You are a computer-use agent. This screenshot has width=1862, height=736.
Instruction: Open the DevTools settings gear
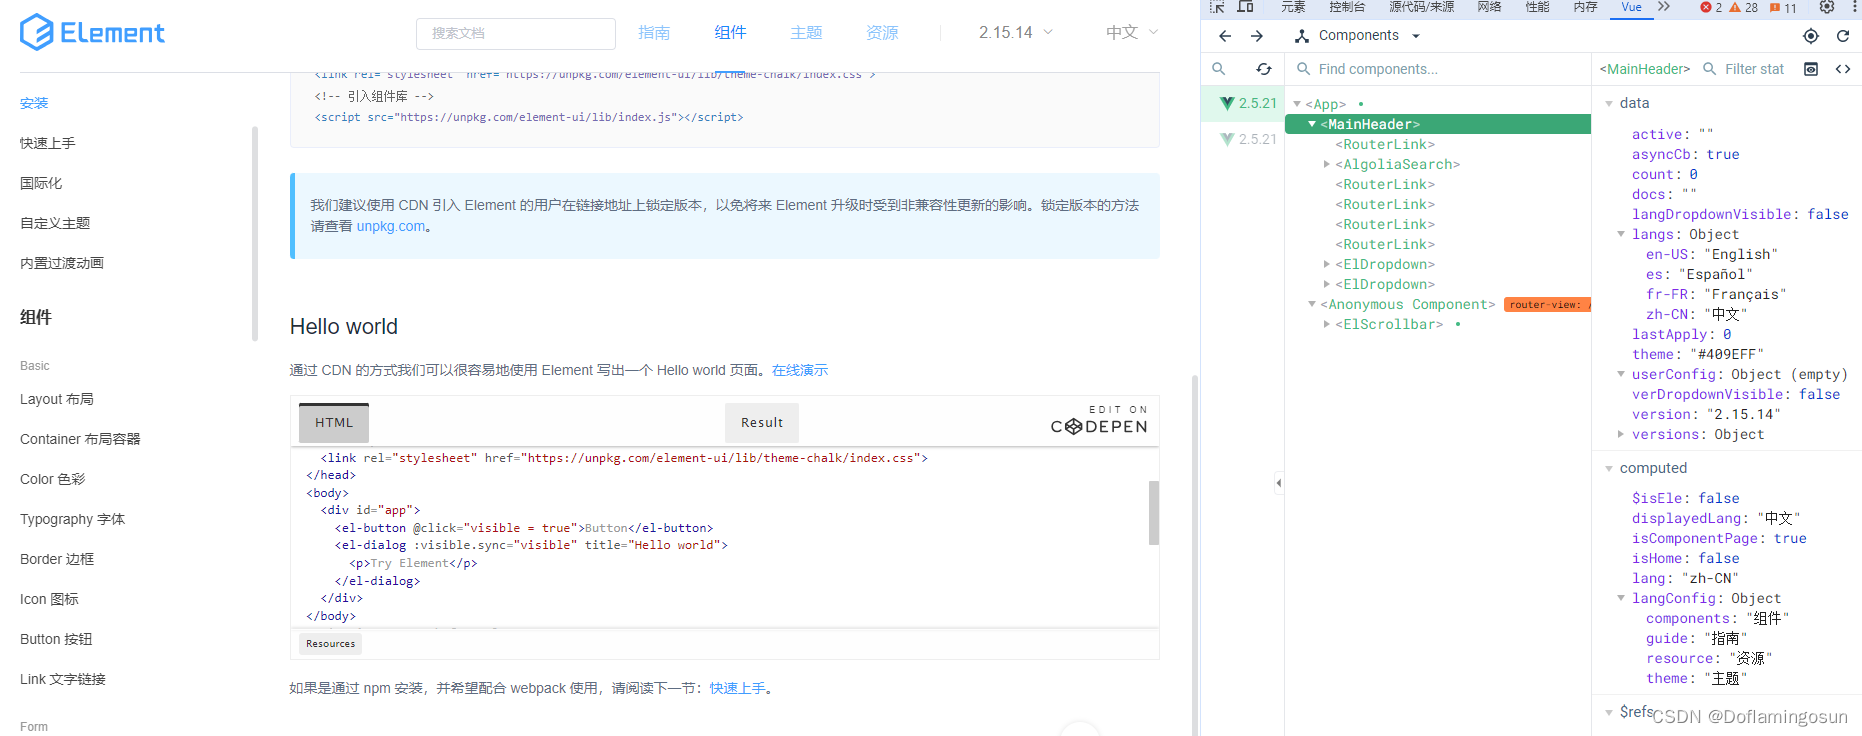1827,7
